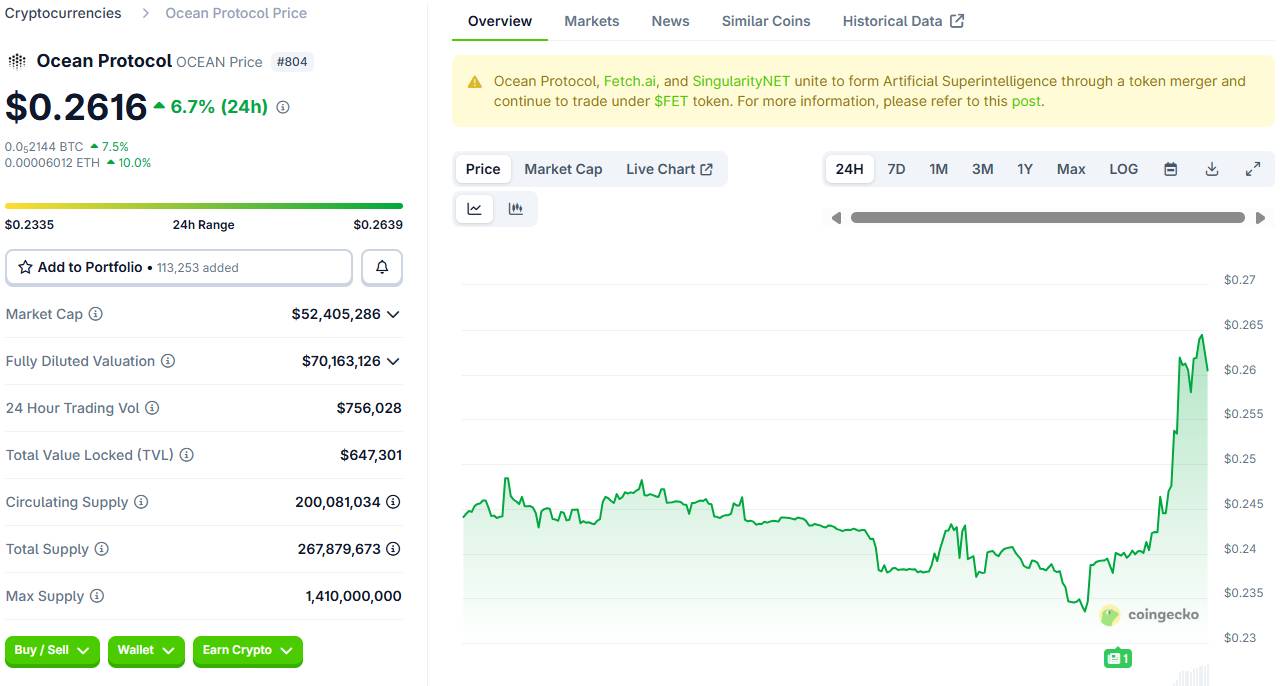Download chart data with download icon
The width and height of the screenshot is (1283, 686).
(x=1211, y=169)
